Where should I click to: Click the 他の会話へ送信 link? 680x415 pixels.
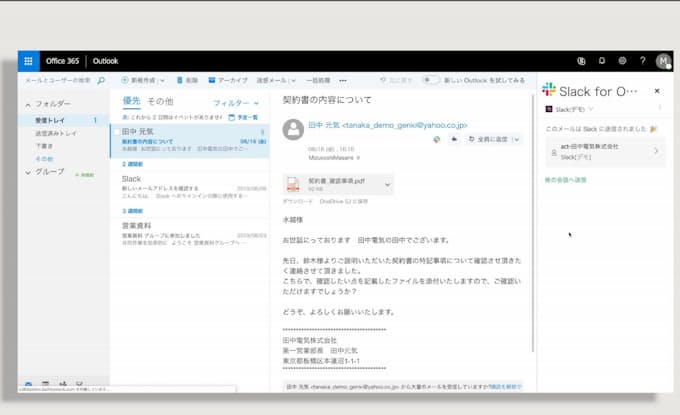566,179
